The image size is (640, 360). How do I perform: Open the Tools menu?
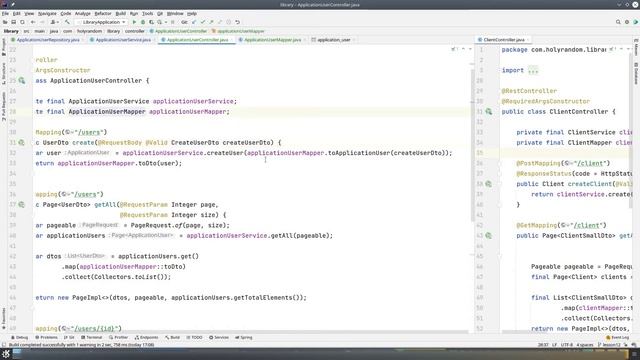pyautogui.click(x=147, y=13)
